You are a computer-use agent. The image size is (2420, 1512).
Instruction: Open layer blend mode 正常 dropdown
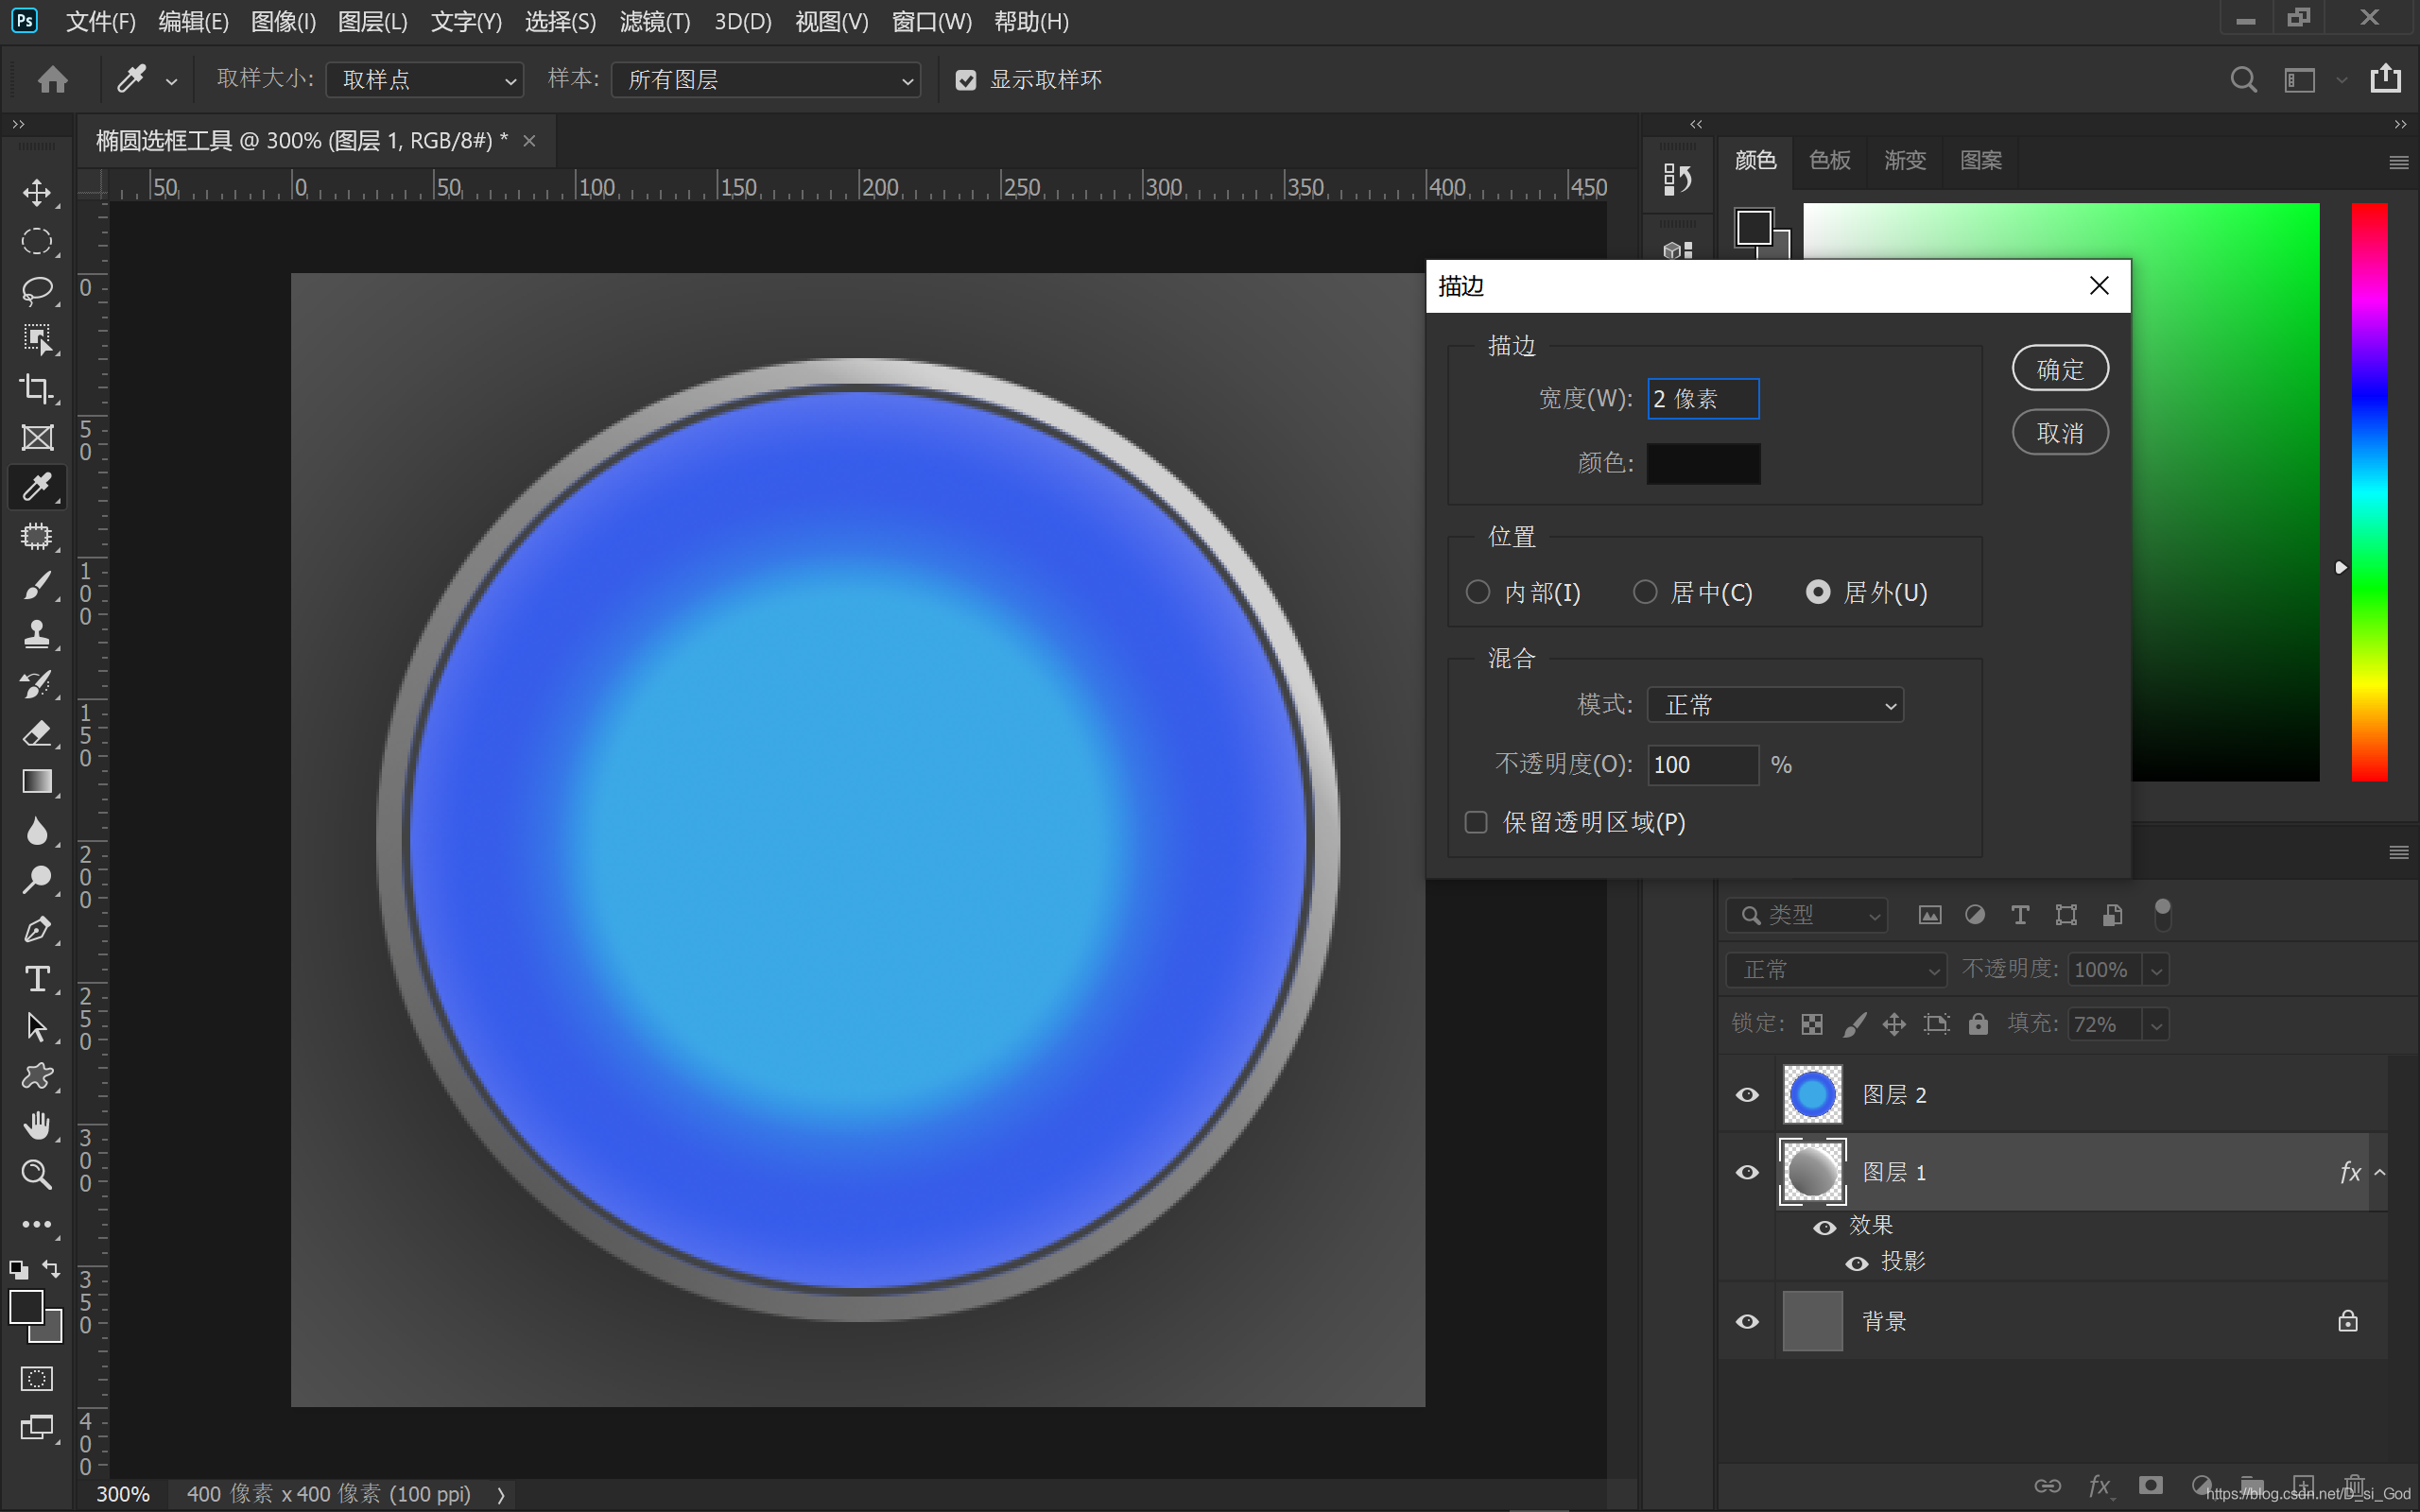[1837, 970]
